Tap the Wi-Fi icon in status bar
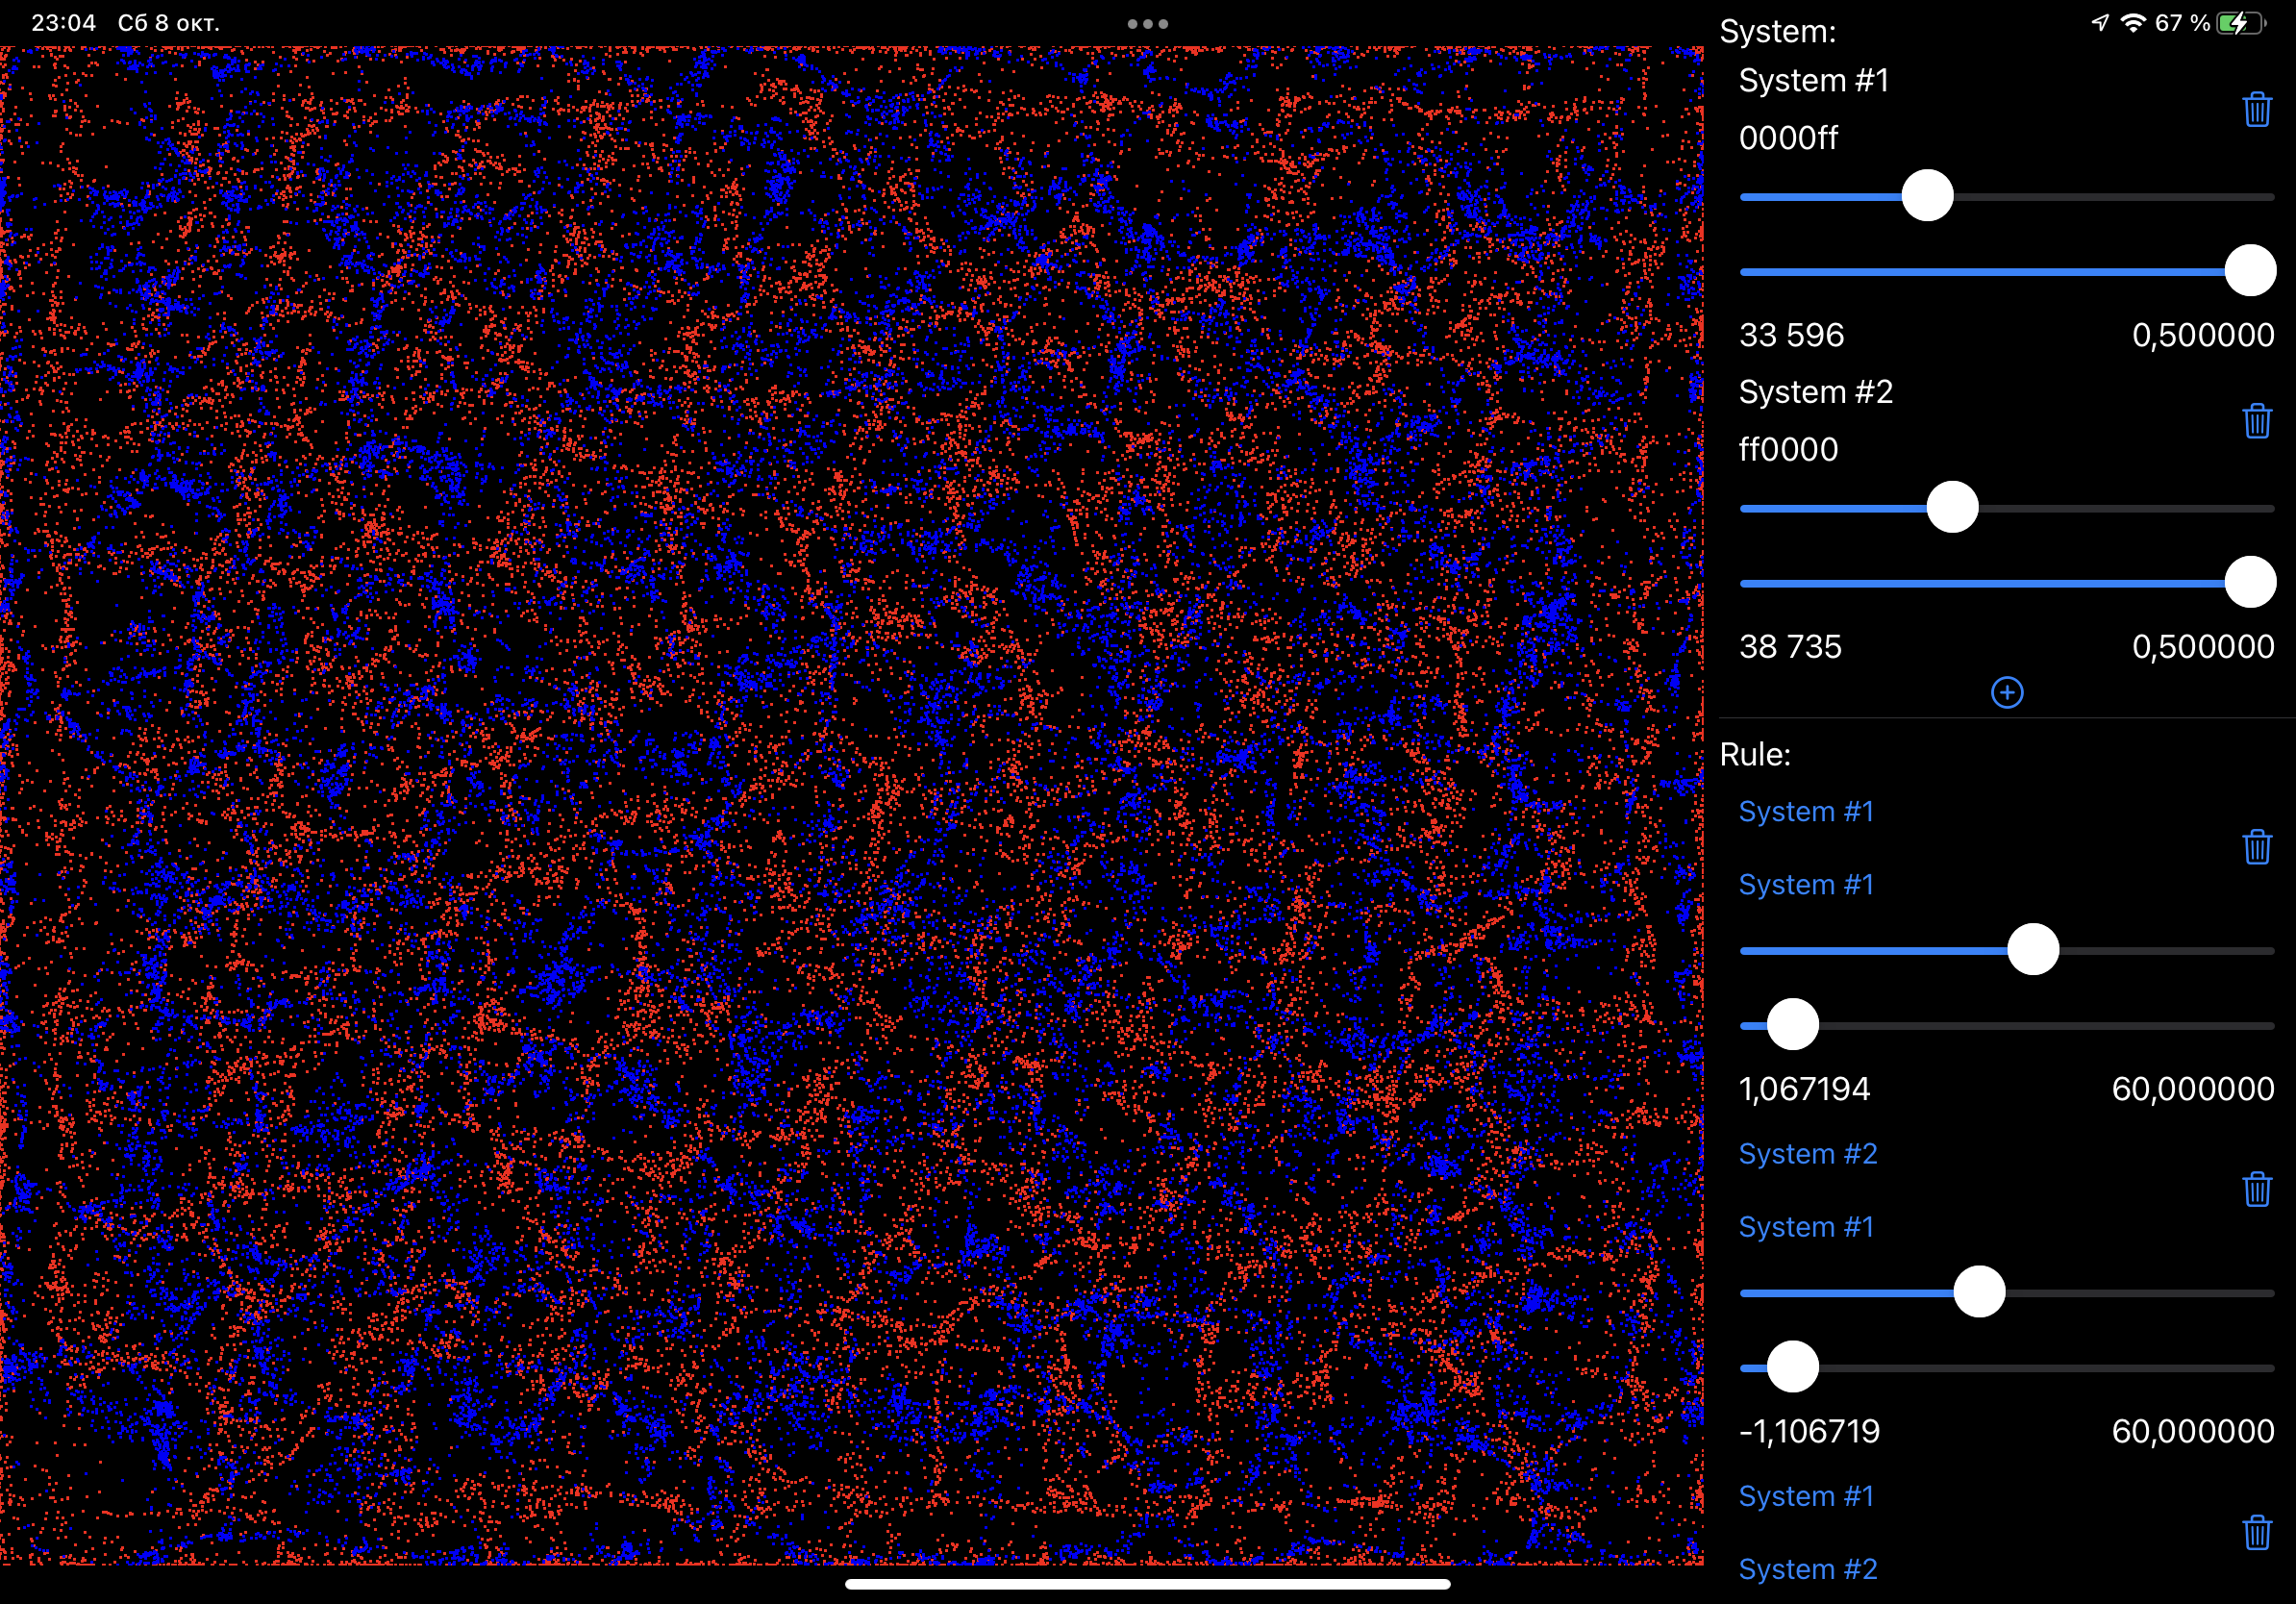This screenshot has width=2296, height=1604. pos(2133,23)
